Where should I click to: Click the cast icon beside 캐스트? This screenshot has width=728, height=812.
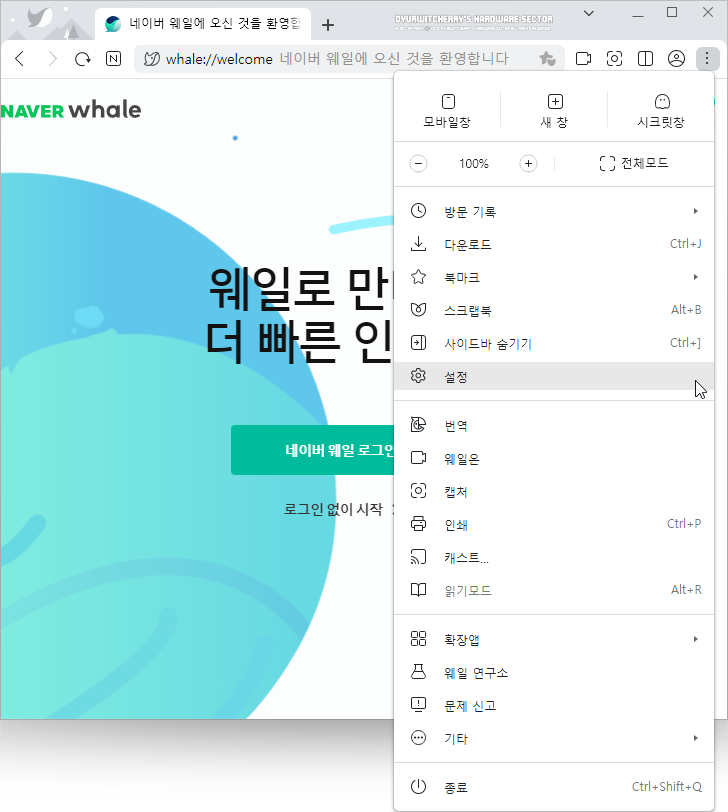[x=418, y=557]
